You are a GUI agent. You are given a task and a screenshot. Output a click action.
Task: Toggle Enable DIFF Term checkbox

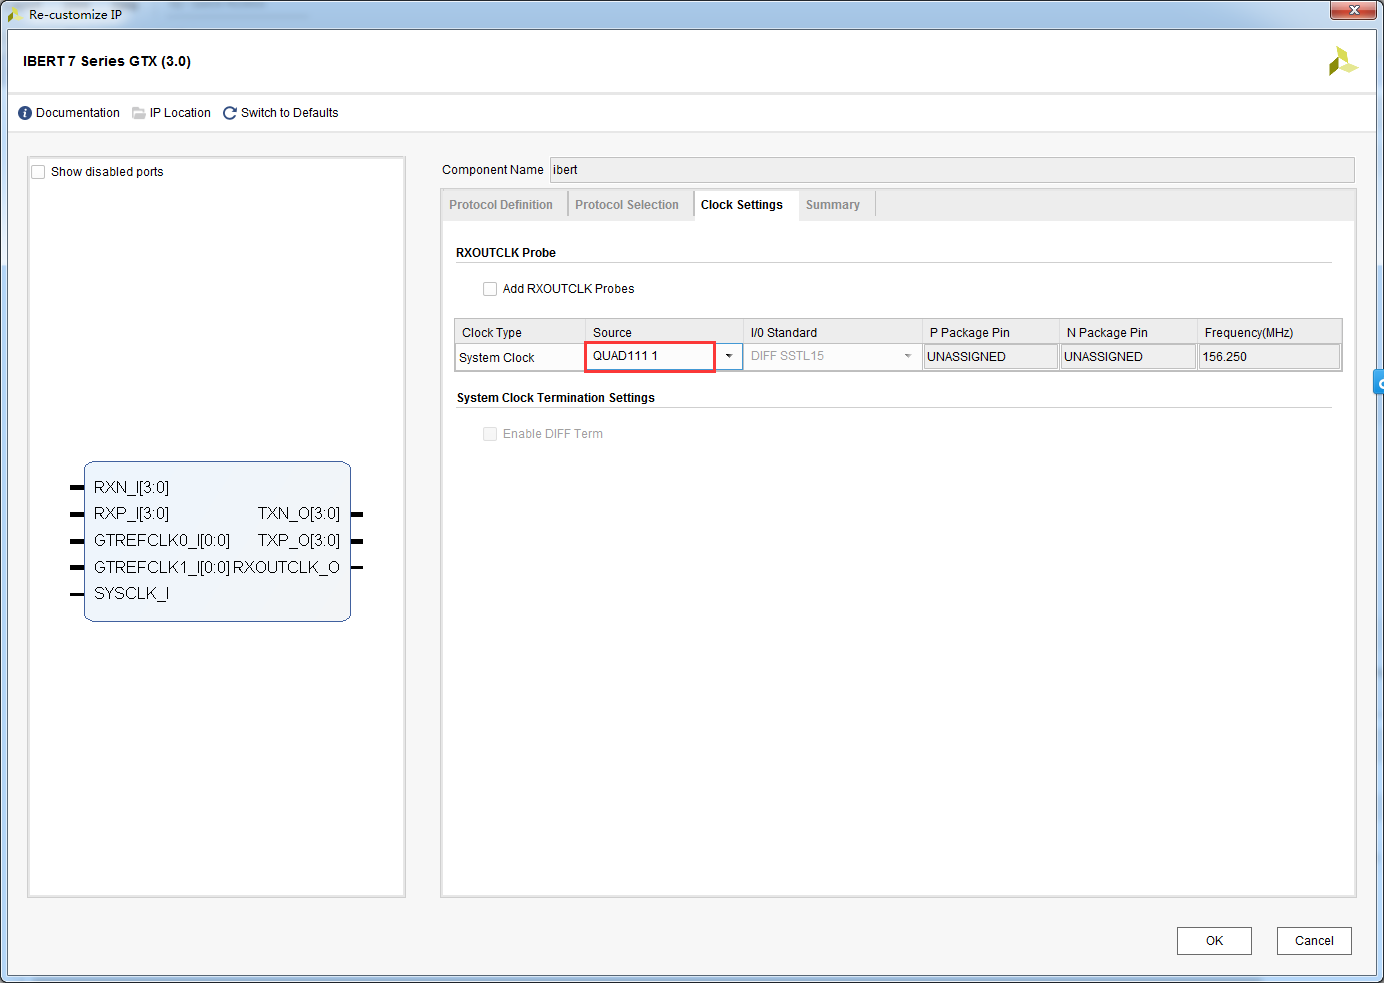point(490,434)
